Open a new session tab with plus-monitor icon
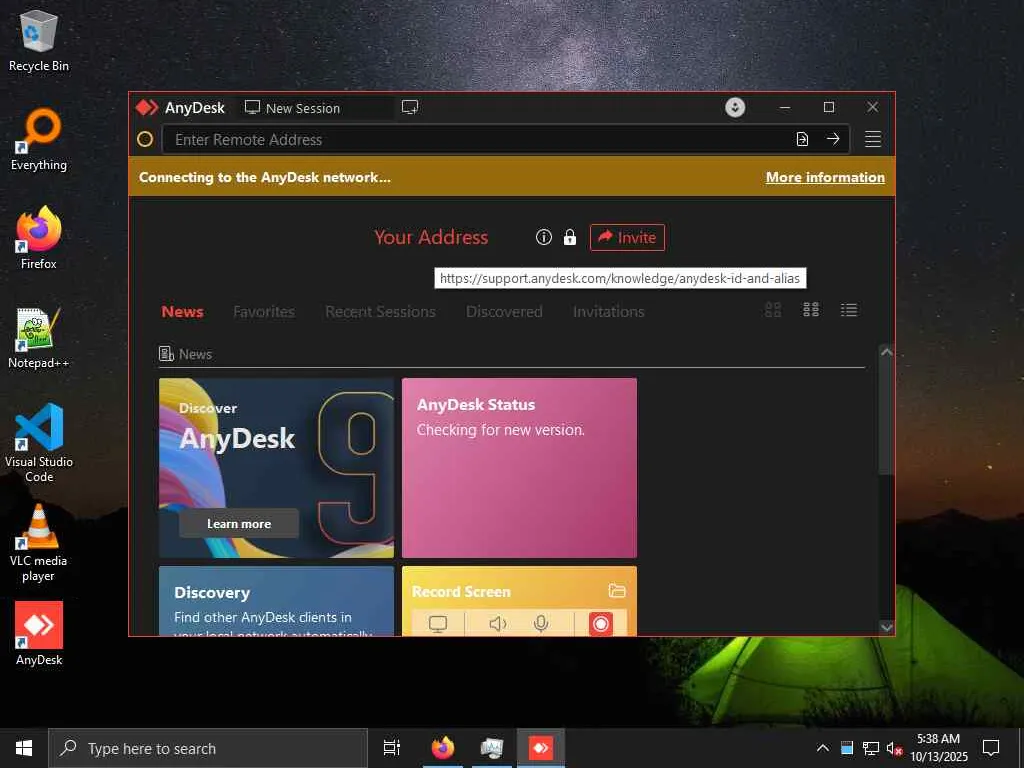This screenshot has height=768, width=1024. [x=410, y=108]
